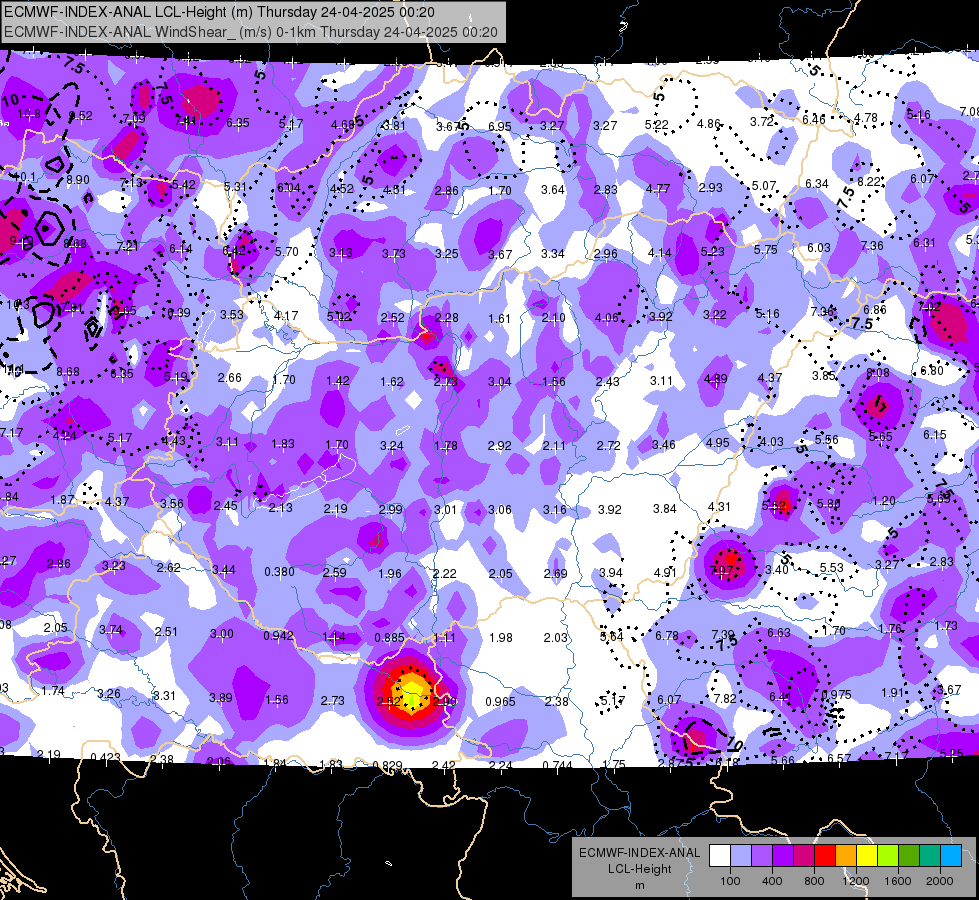Click the wind shear value 4.77
The image size is (979, 900).
(x=658, y=189)
